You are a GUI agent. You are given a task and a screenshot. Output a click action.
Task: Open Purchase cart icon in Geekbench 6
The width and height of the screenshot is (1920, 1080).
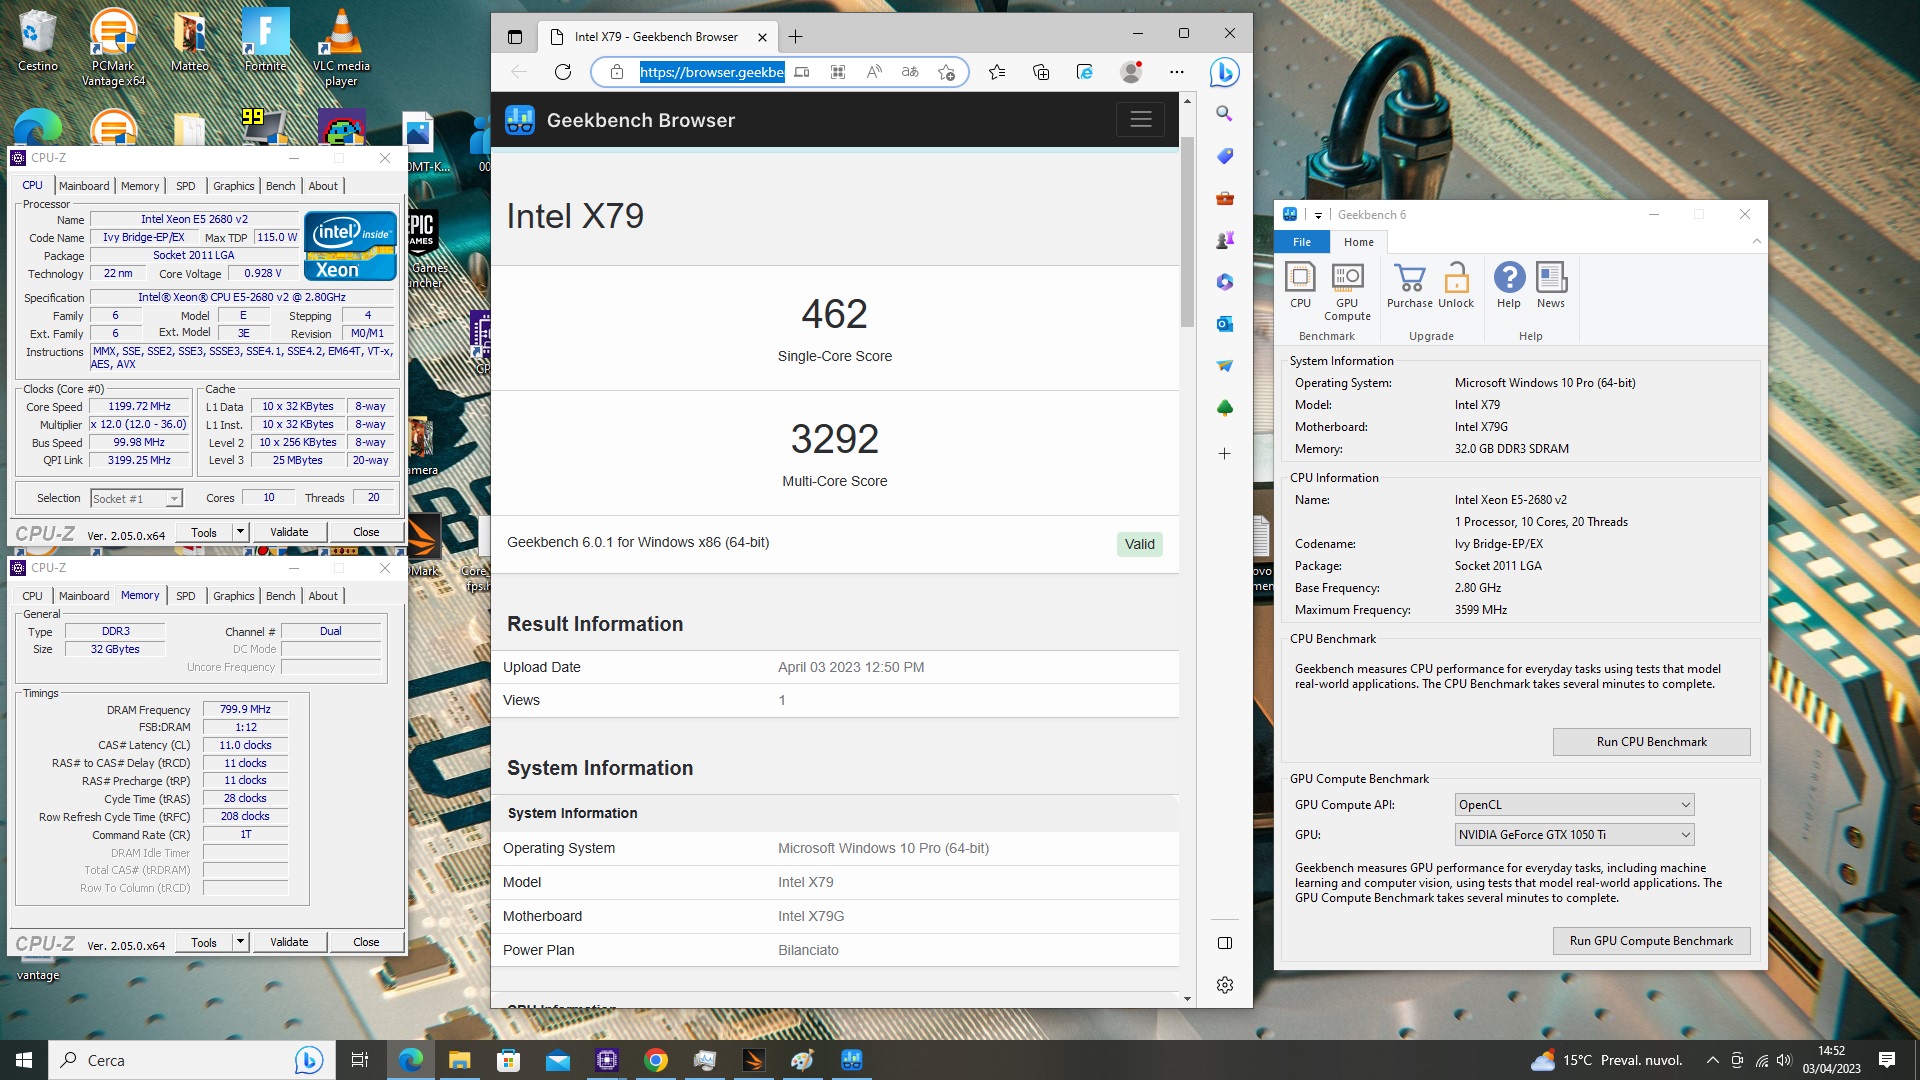[x=1409, y=284]
